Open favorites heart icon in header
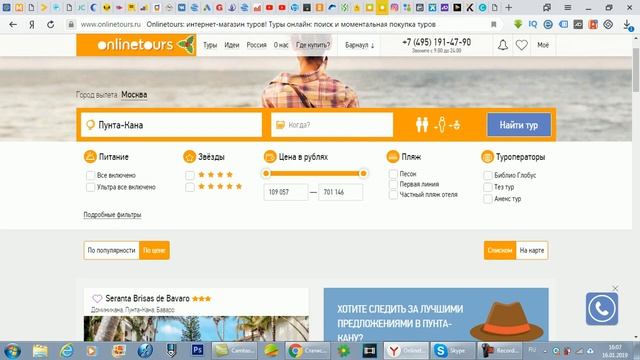640x360 pixels. click(522, 45)
